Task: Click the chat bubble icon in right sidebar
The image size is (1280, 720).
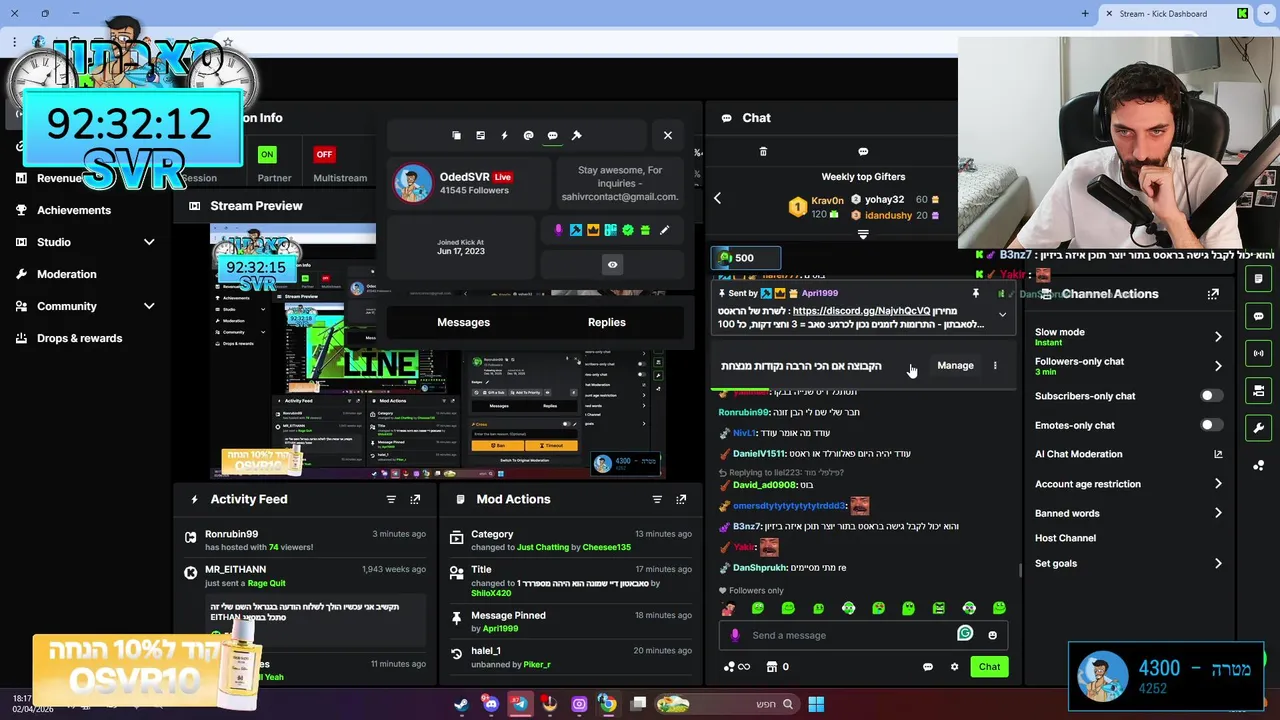Action: tap(1258, 316)
